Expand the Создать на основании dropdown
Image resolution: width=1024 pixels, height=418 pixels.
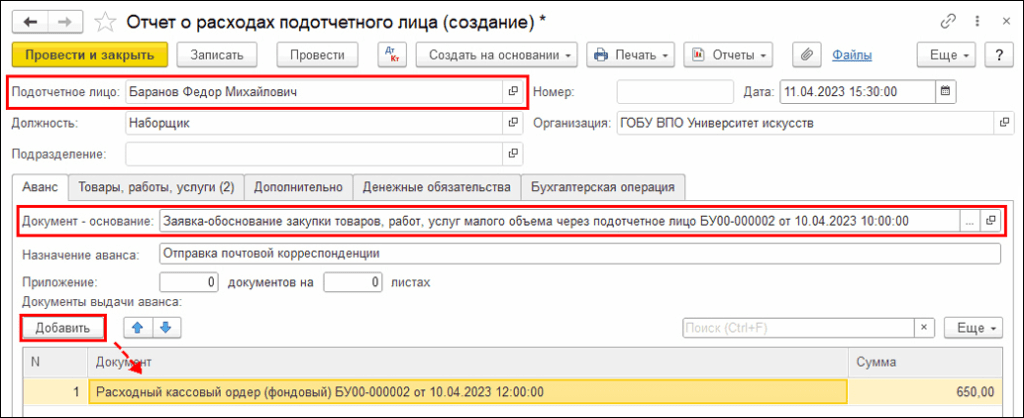(x=497, y=55)
